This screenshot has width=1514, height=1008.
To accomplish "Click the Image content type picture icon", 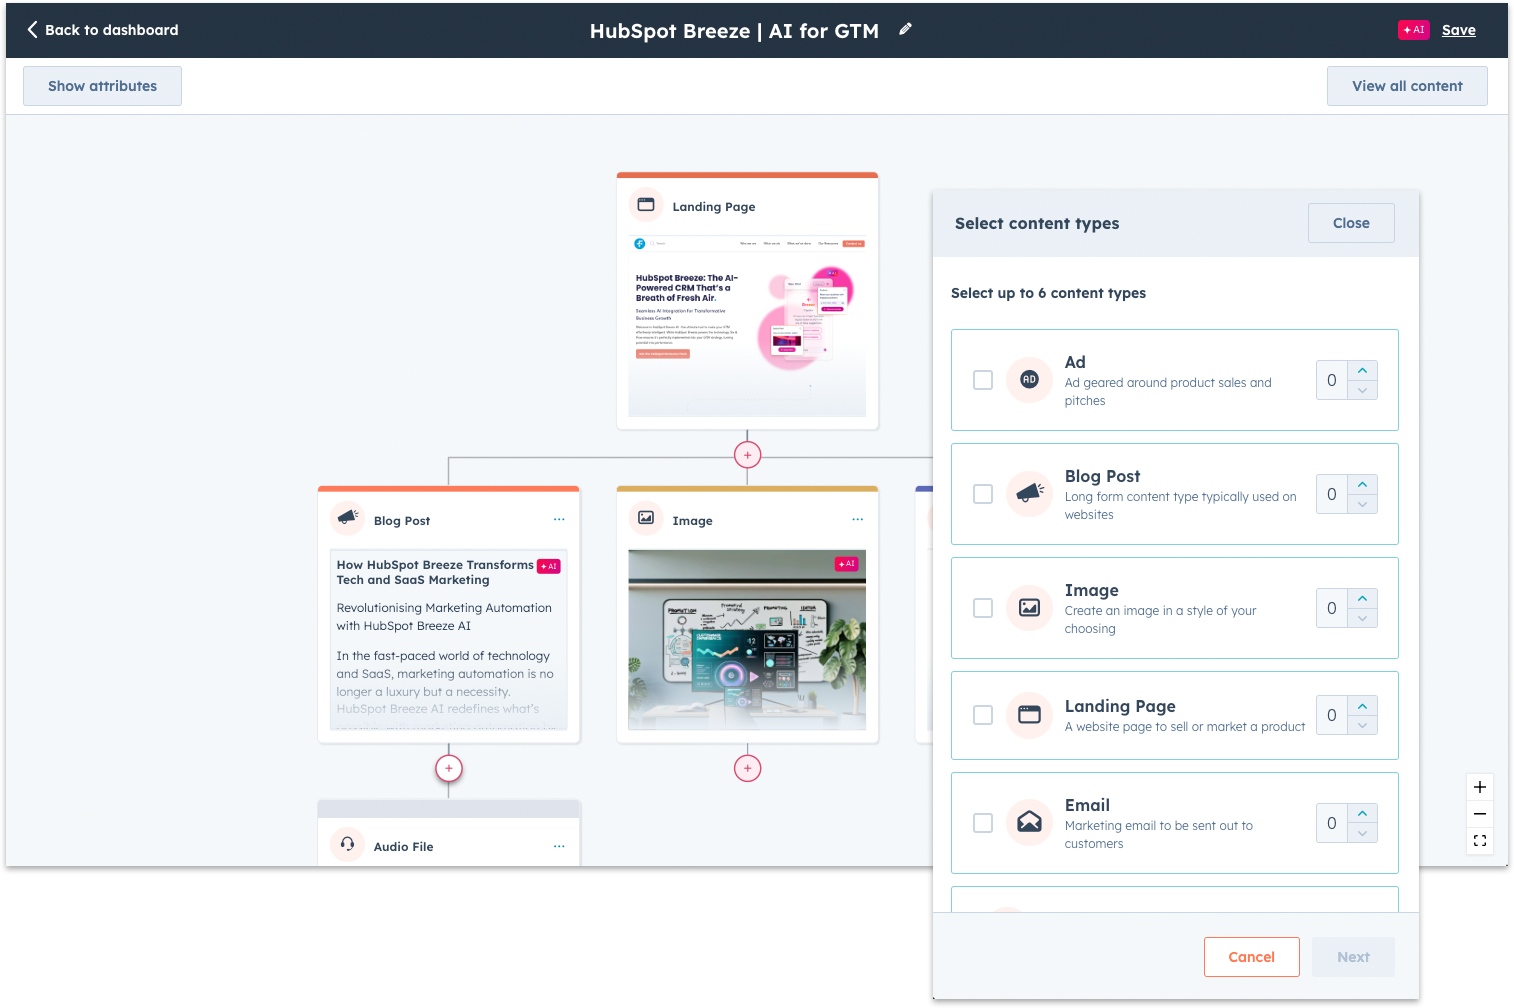I will point(1029,608).
